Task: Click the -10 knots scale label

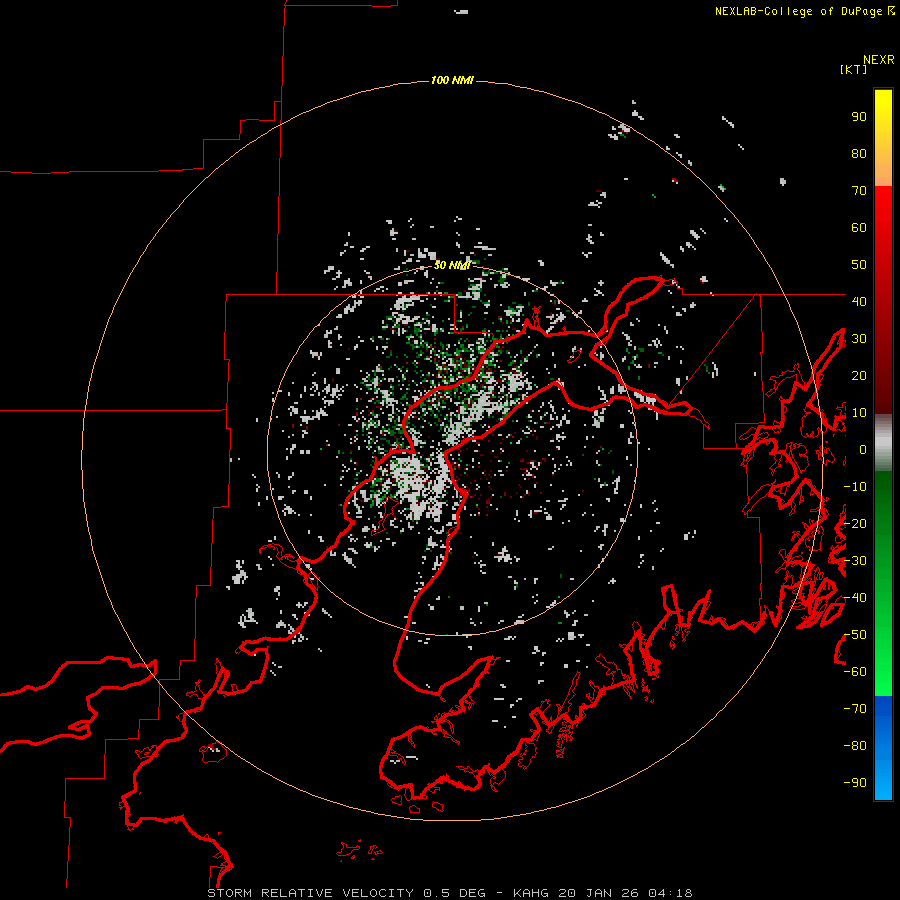Action: pos(855,487)
